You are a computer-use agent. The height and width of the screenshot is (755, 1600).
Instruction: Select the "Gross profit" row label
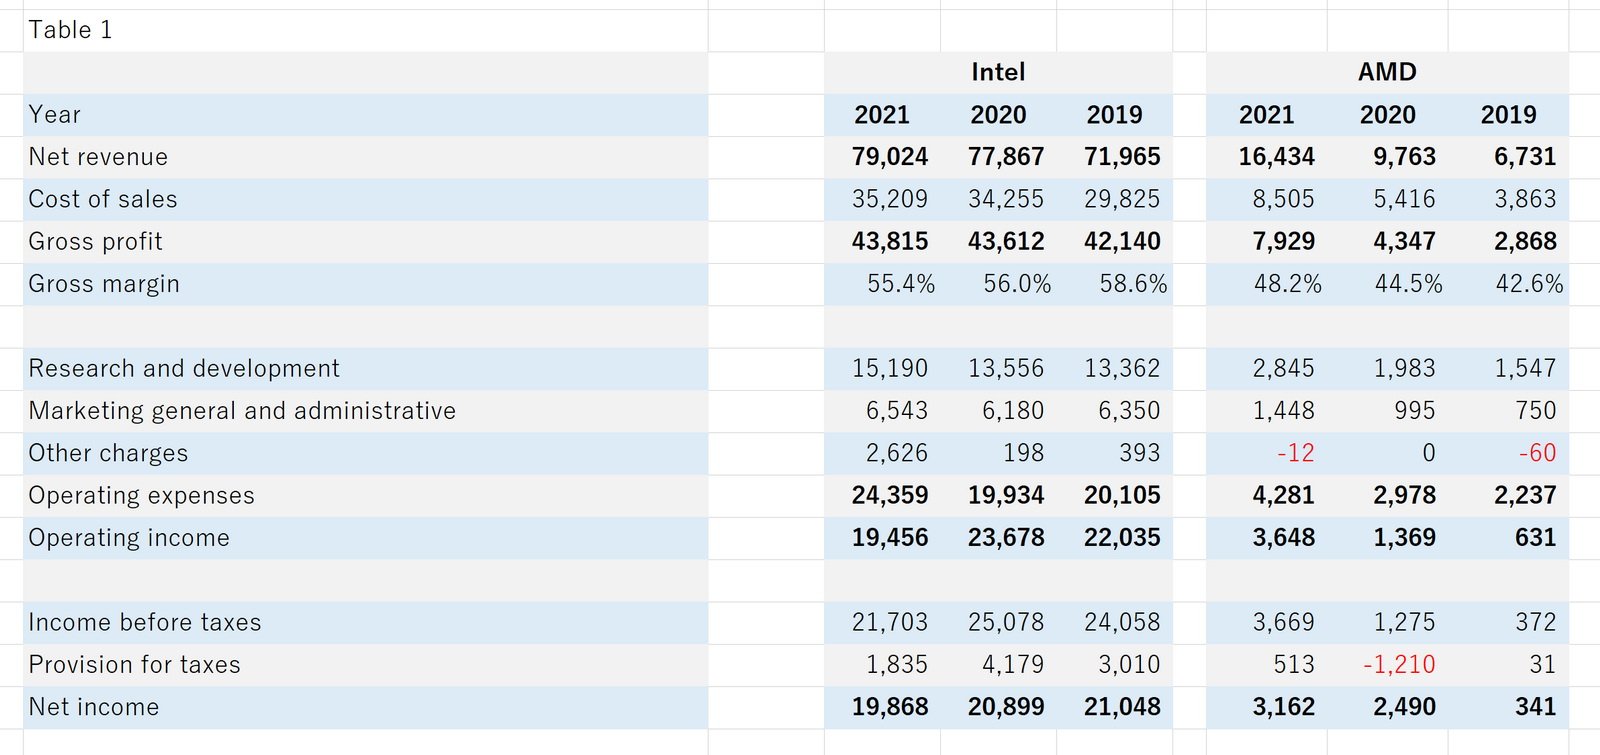click(x=95, y=242)
